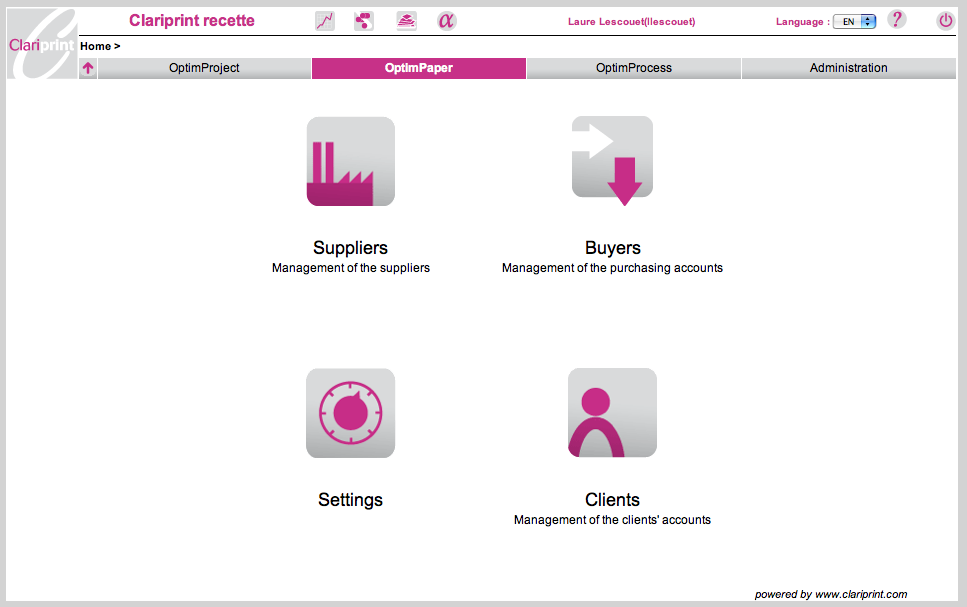Open the Administration tab

tap(848, 68)
